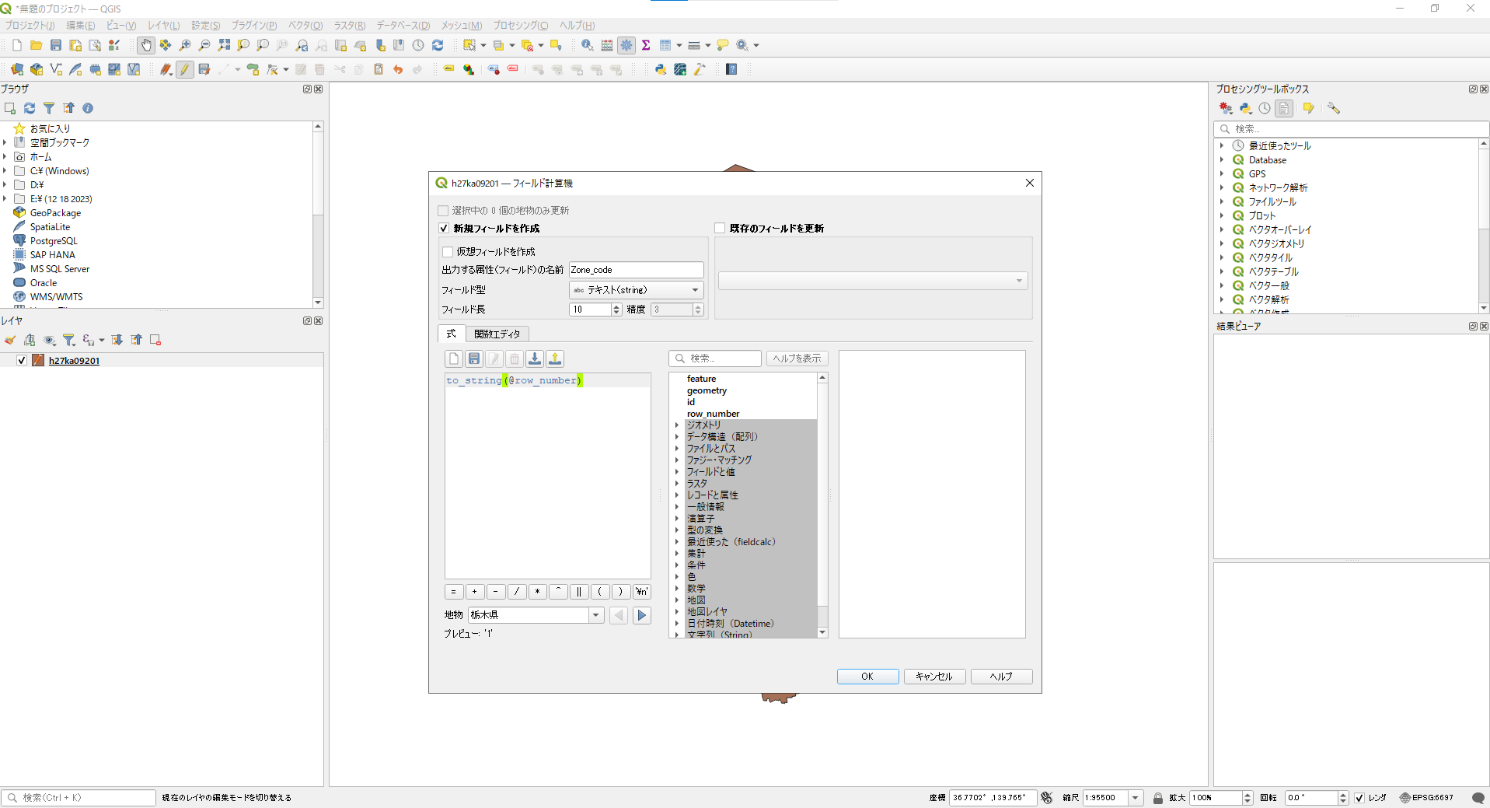
Task: Click the save expression icon in calculator
Action: [x=474, y=359]
